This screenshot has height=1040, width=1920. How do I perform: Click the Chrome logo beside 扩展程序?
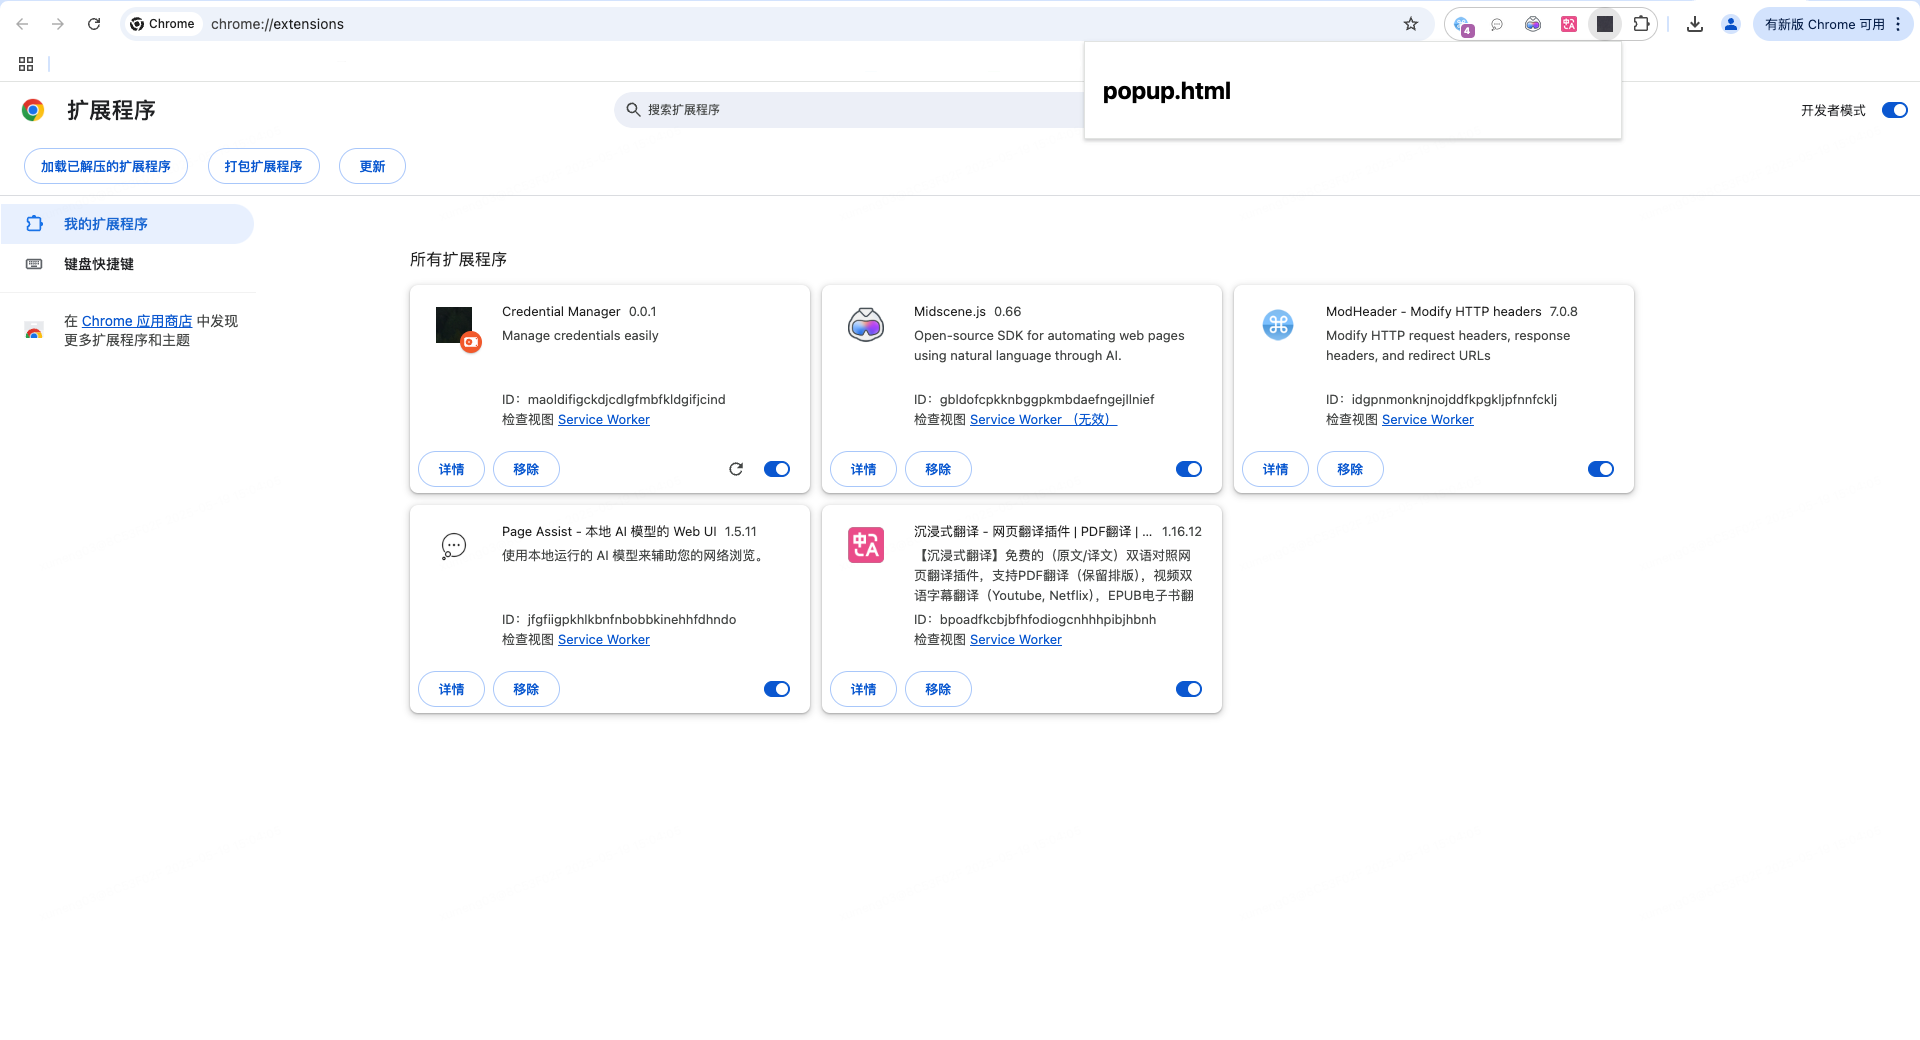[33, 110]
